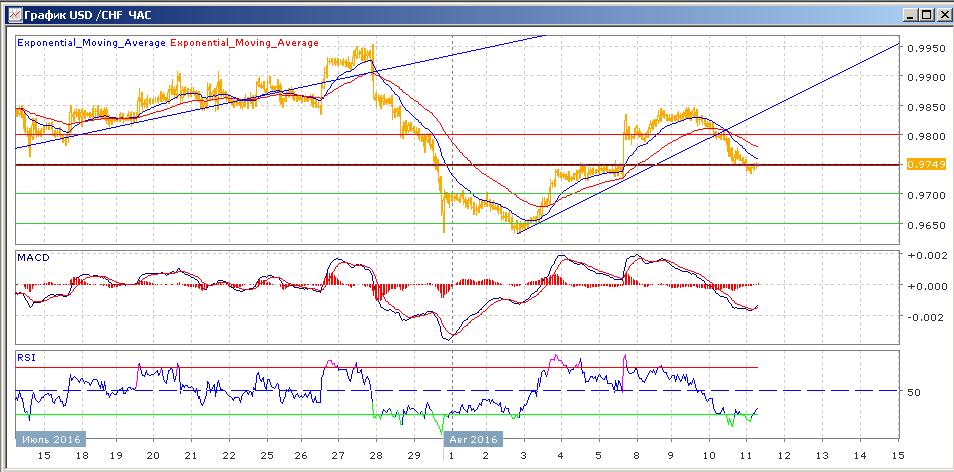The width and height of the screenshot is (954, 472).
Task: Click the RSI indicator panel label
Action: pos(26,355)
